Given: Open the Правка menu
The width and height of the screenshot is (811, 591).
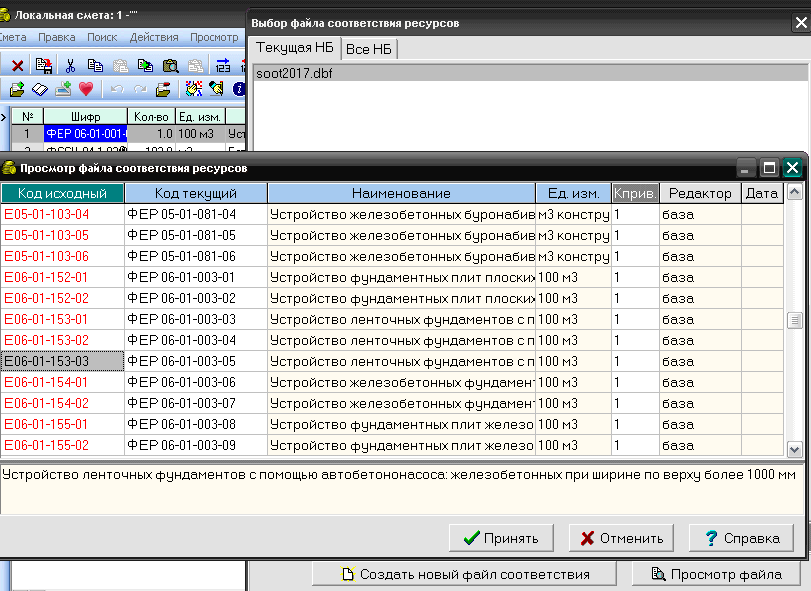Looking at the screenshot, I should [57, 37].
